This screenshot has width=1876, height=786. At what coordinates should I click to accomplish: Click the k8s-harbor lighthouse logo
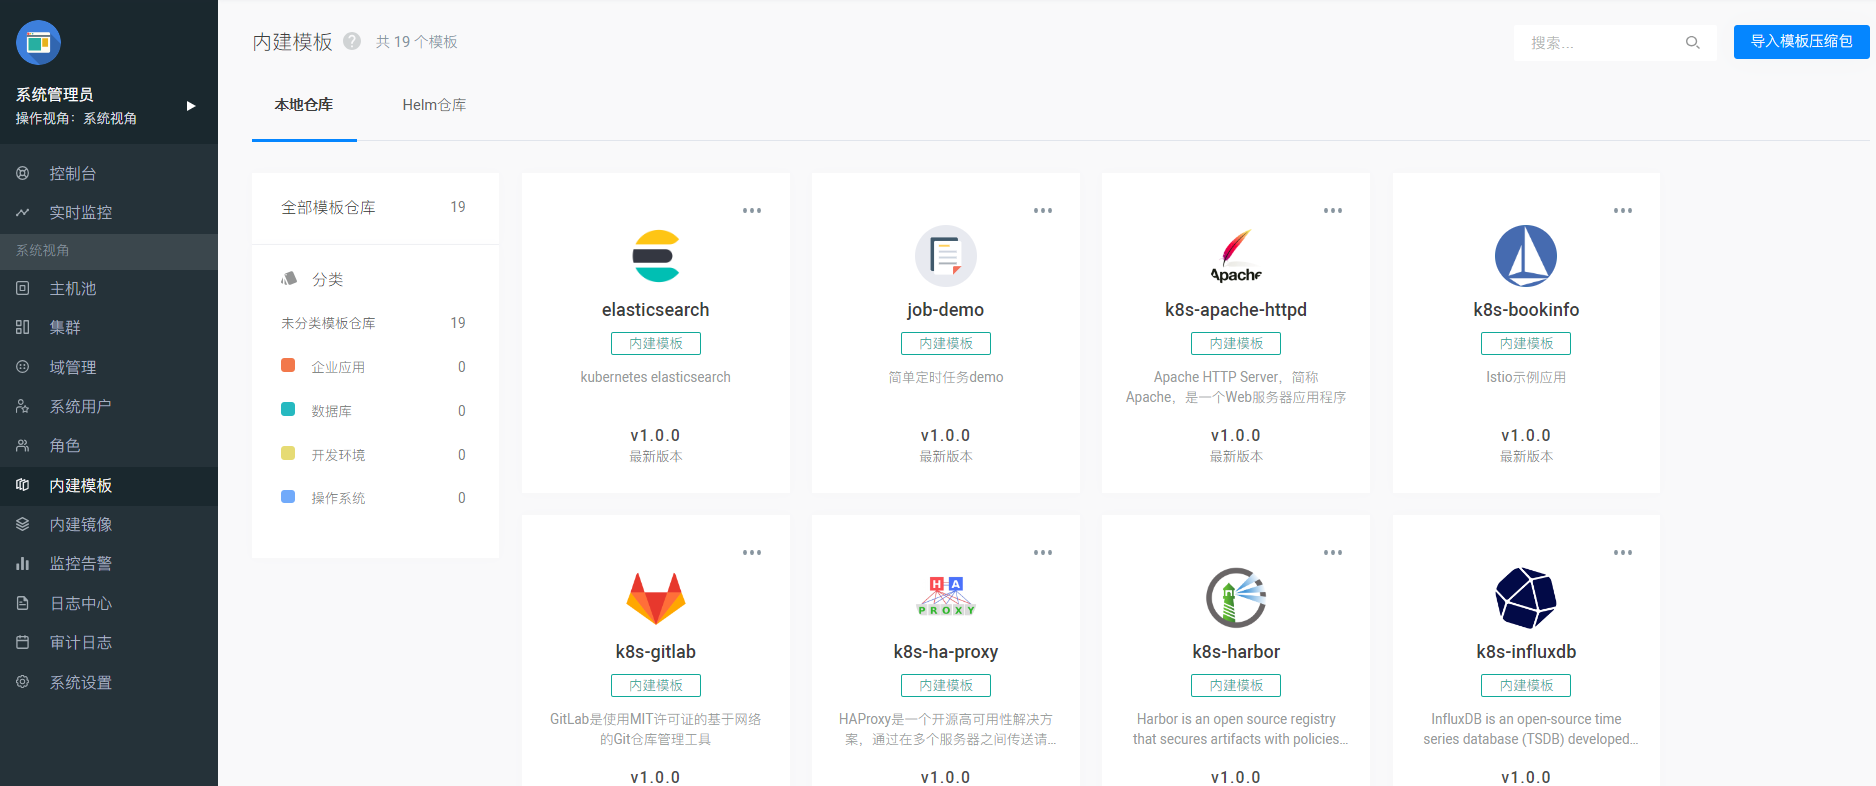[x=1235, y=598]
